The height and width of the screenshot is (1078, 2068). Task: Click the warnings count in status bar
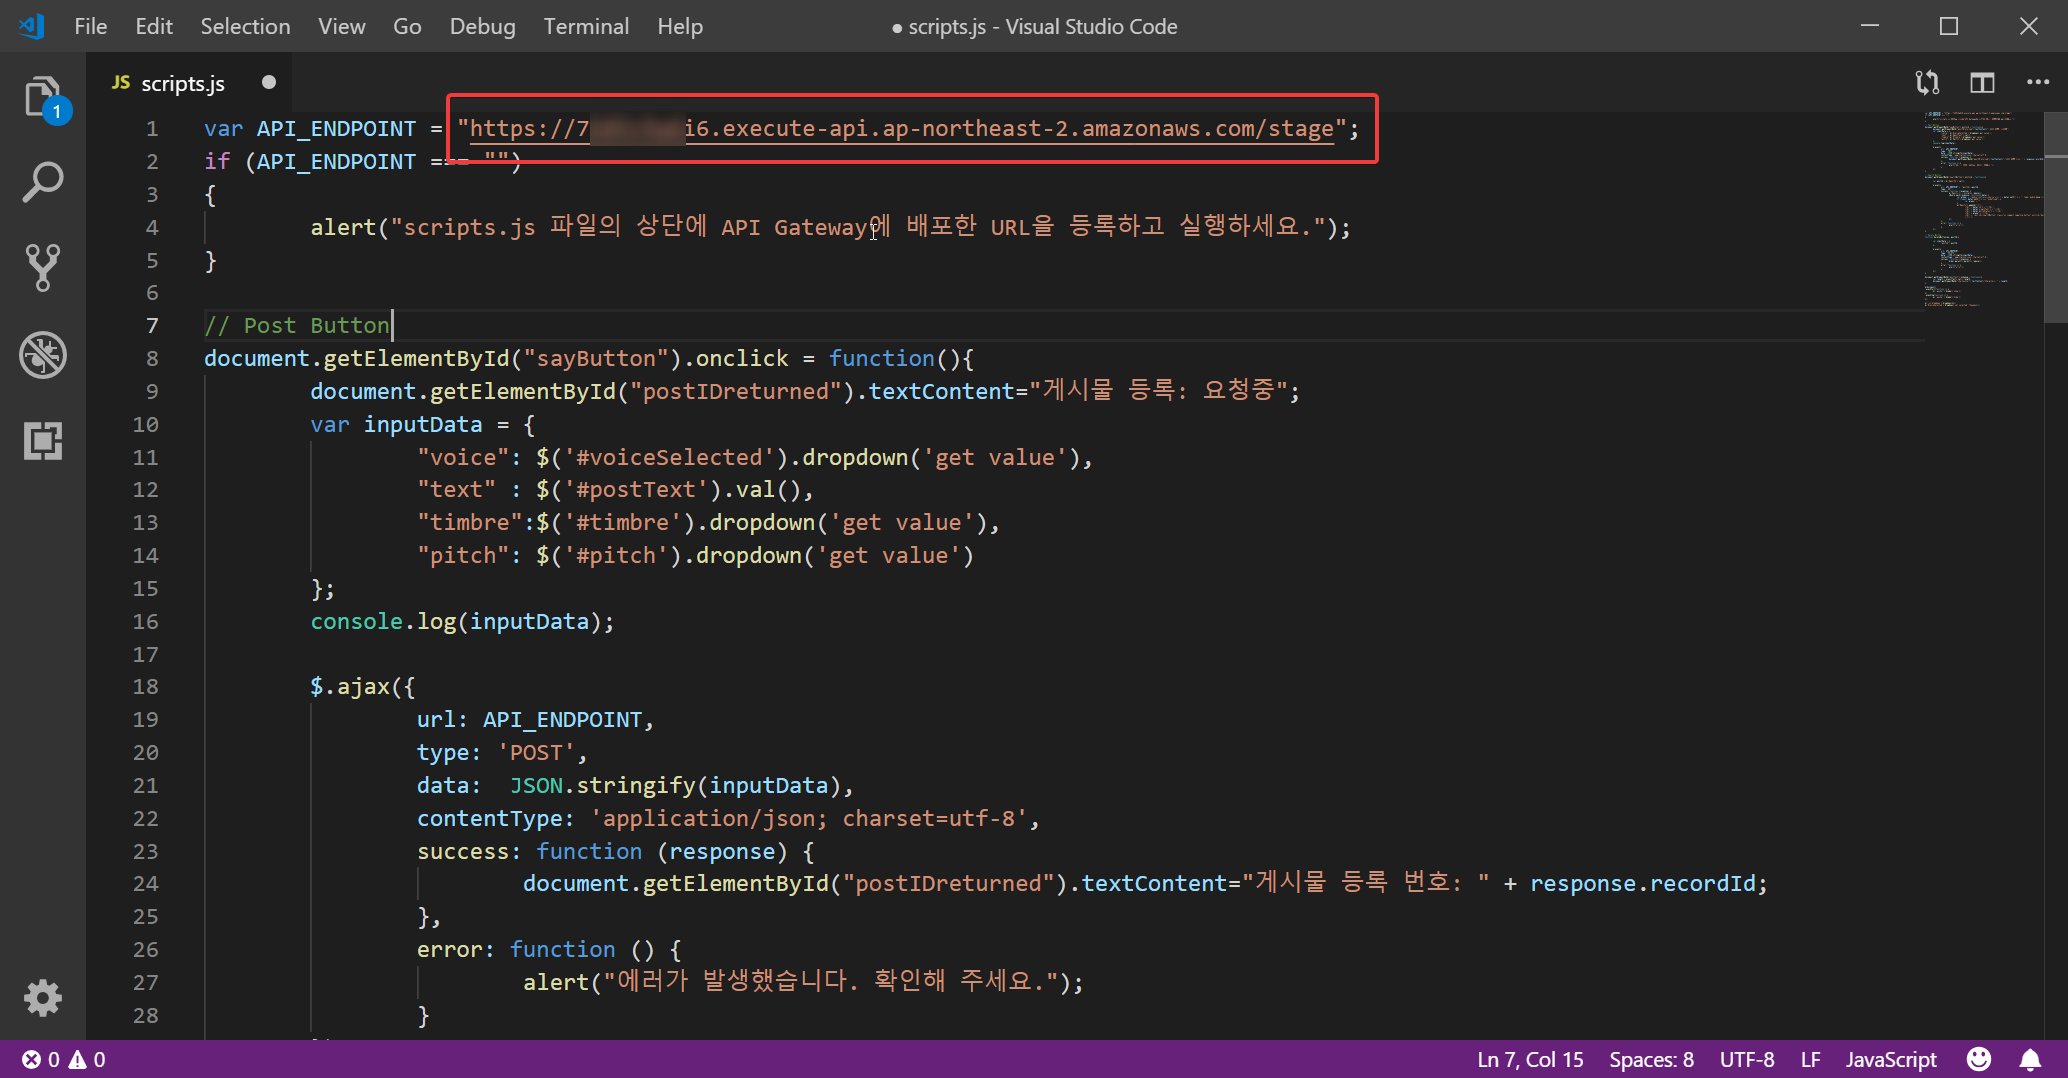click(87, 1059)
